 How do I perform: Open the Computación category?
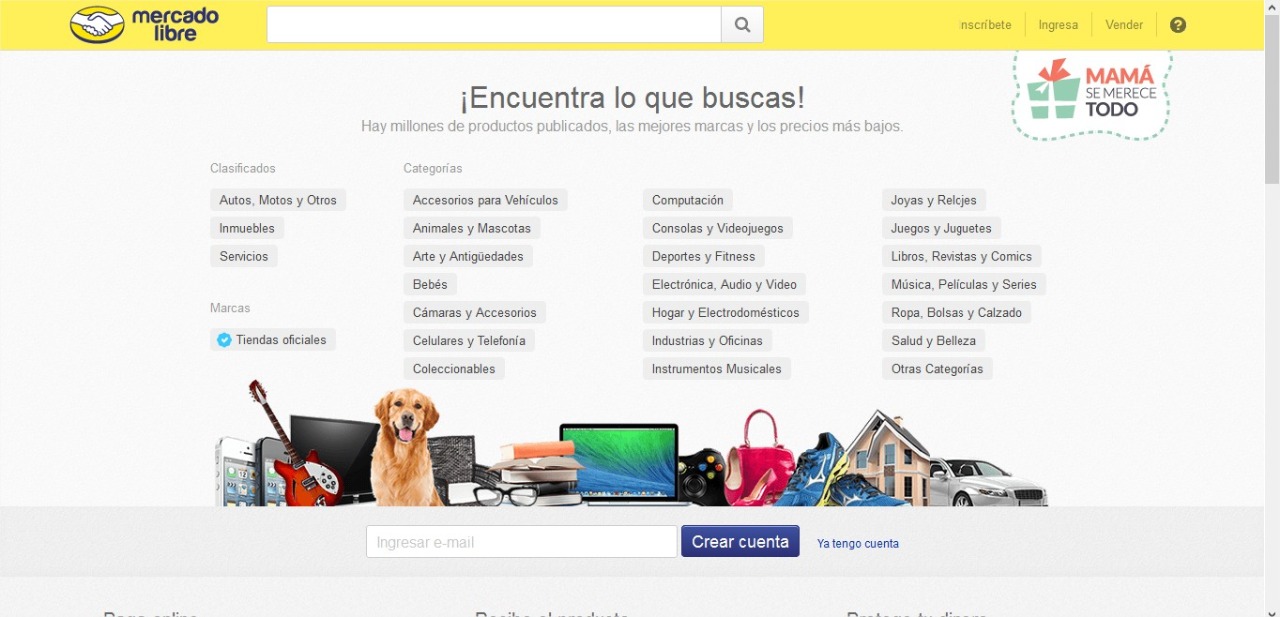click(687, 200)
